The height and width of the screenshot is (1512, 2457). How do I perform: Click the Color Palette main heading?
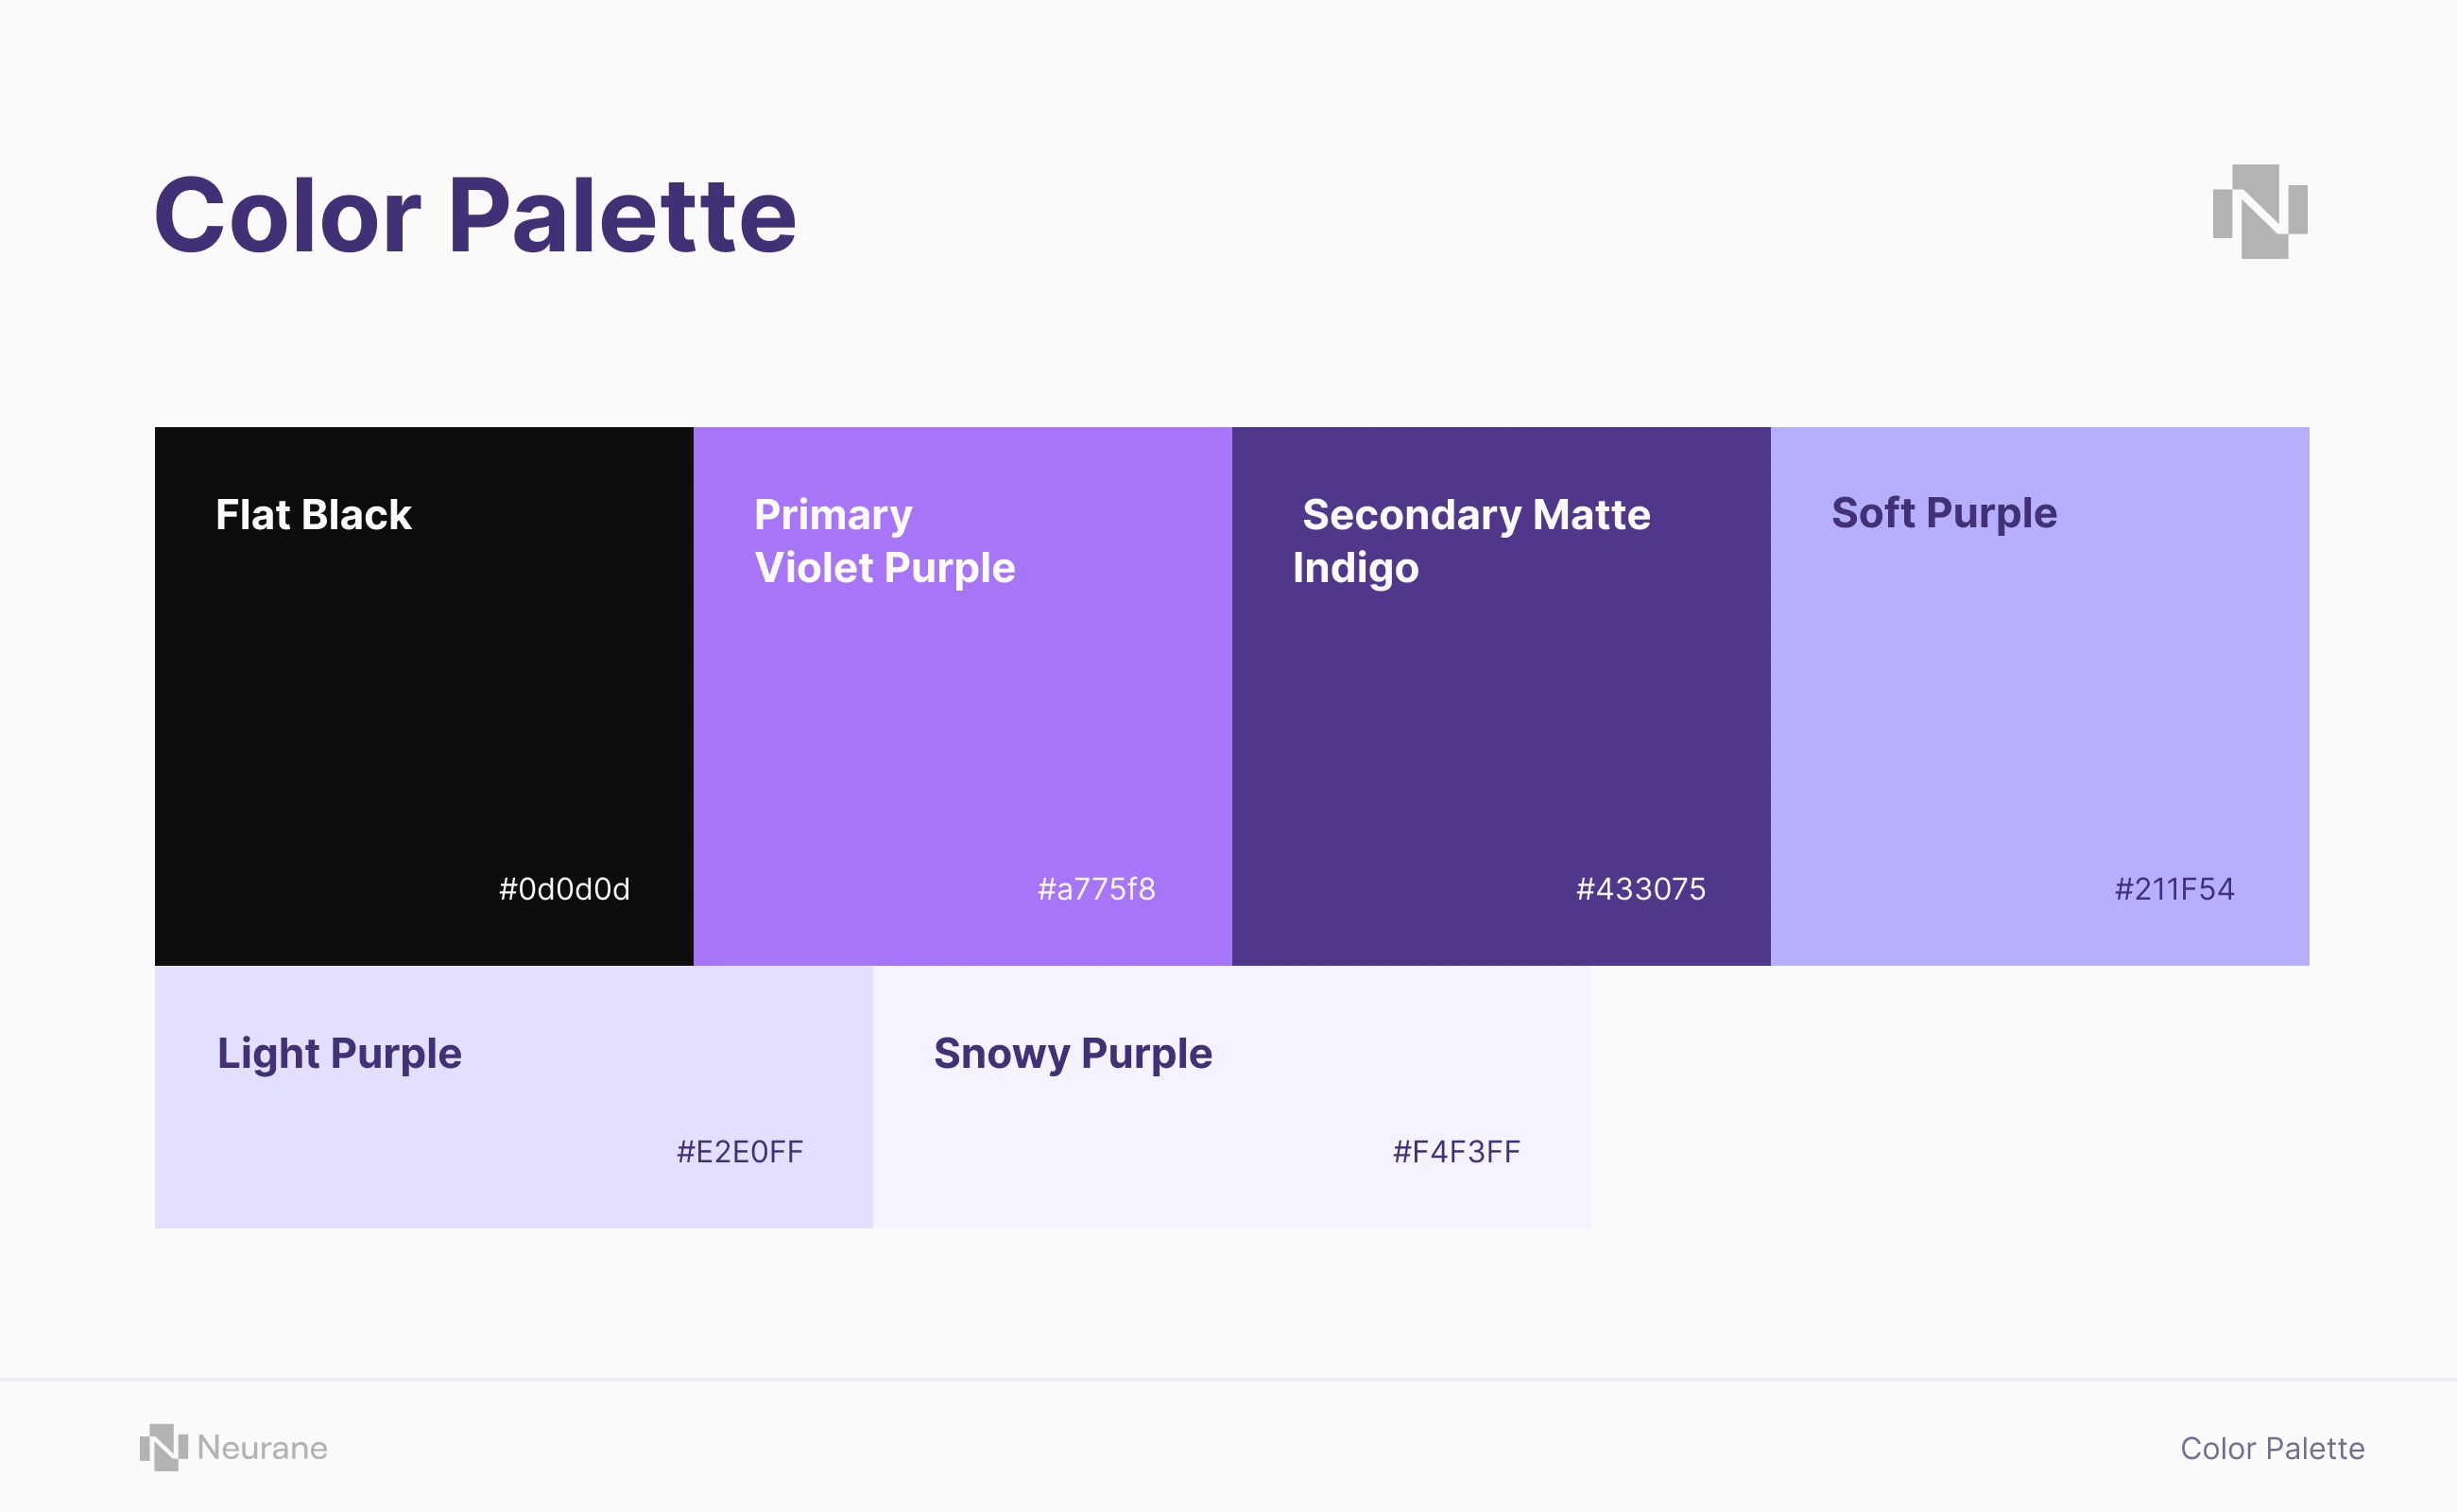[x=475, y=215]
